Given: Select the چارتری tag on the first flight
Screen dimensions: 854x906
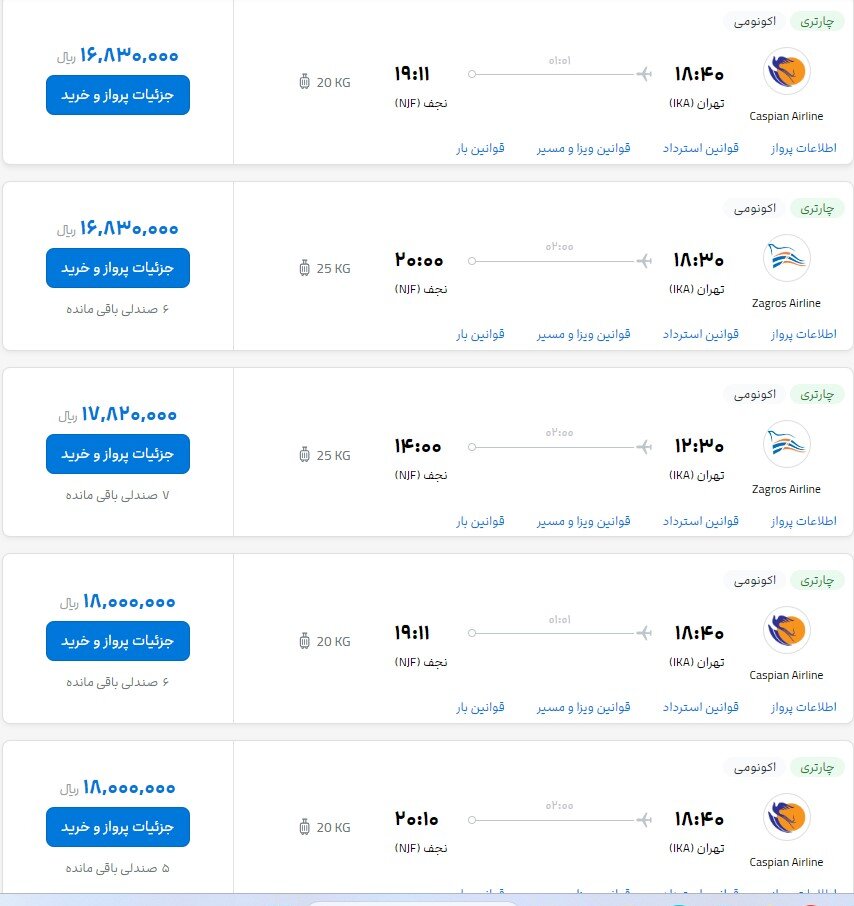Looking at the screenshot, I should point(818,20).
